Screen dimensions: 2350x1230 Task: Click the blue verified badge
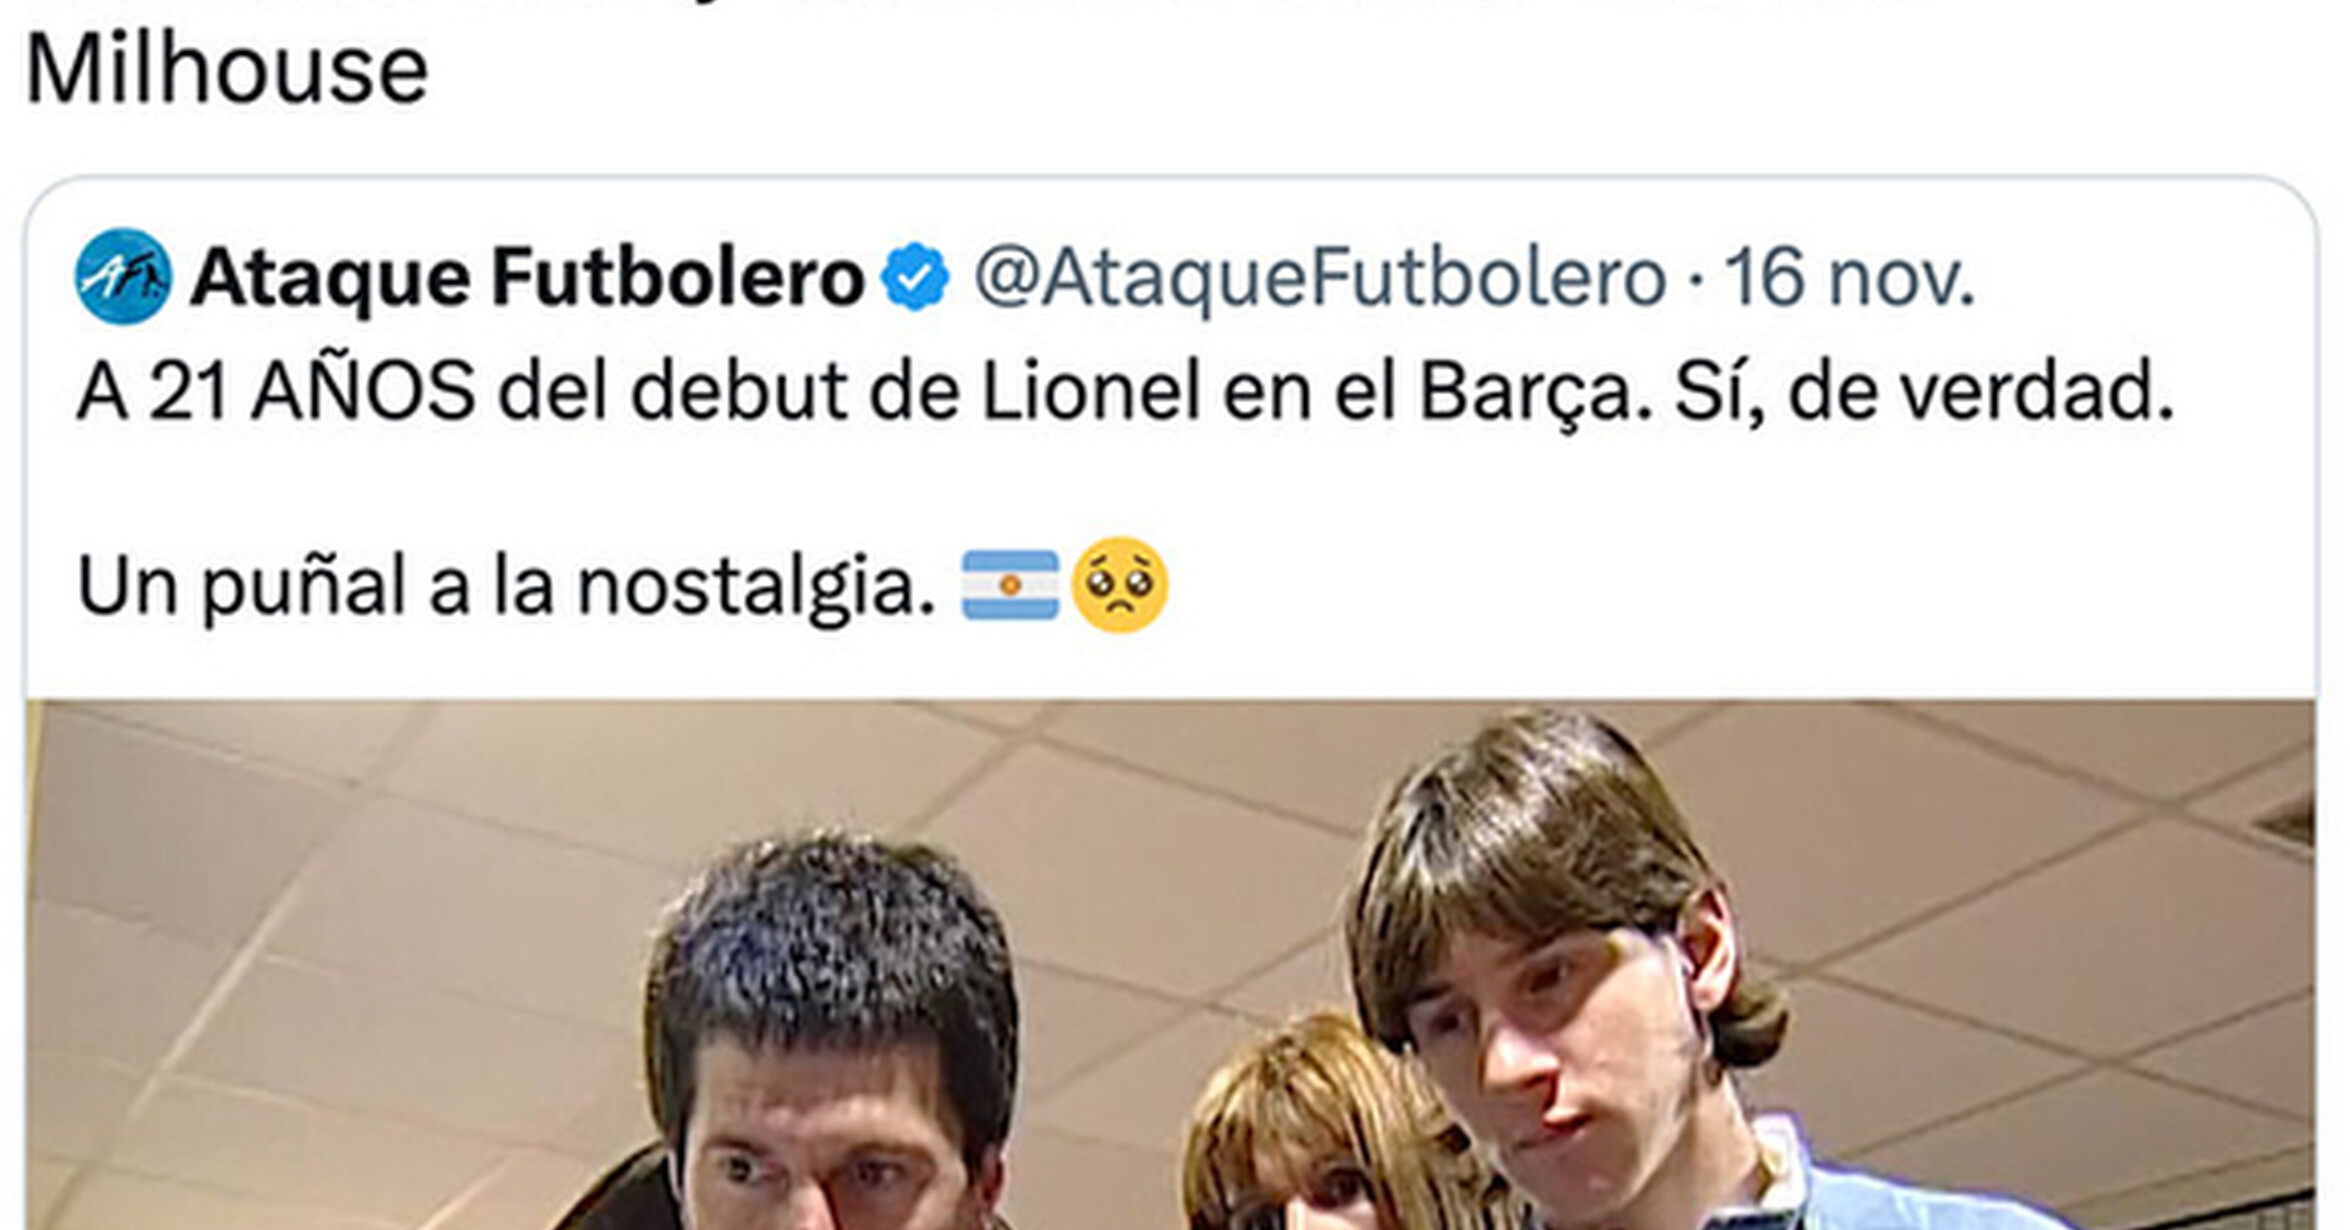click(x=915, y=277)
